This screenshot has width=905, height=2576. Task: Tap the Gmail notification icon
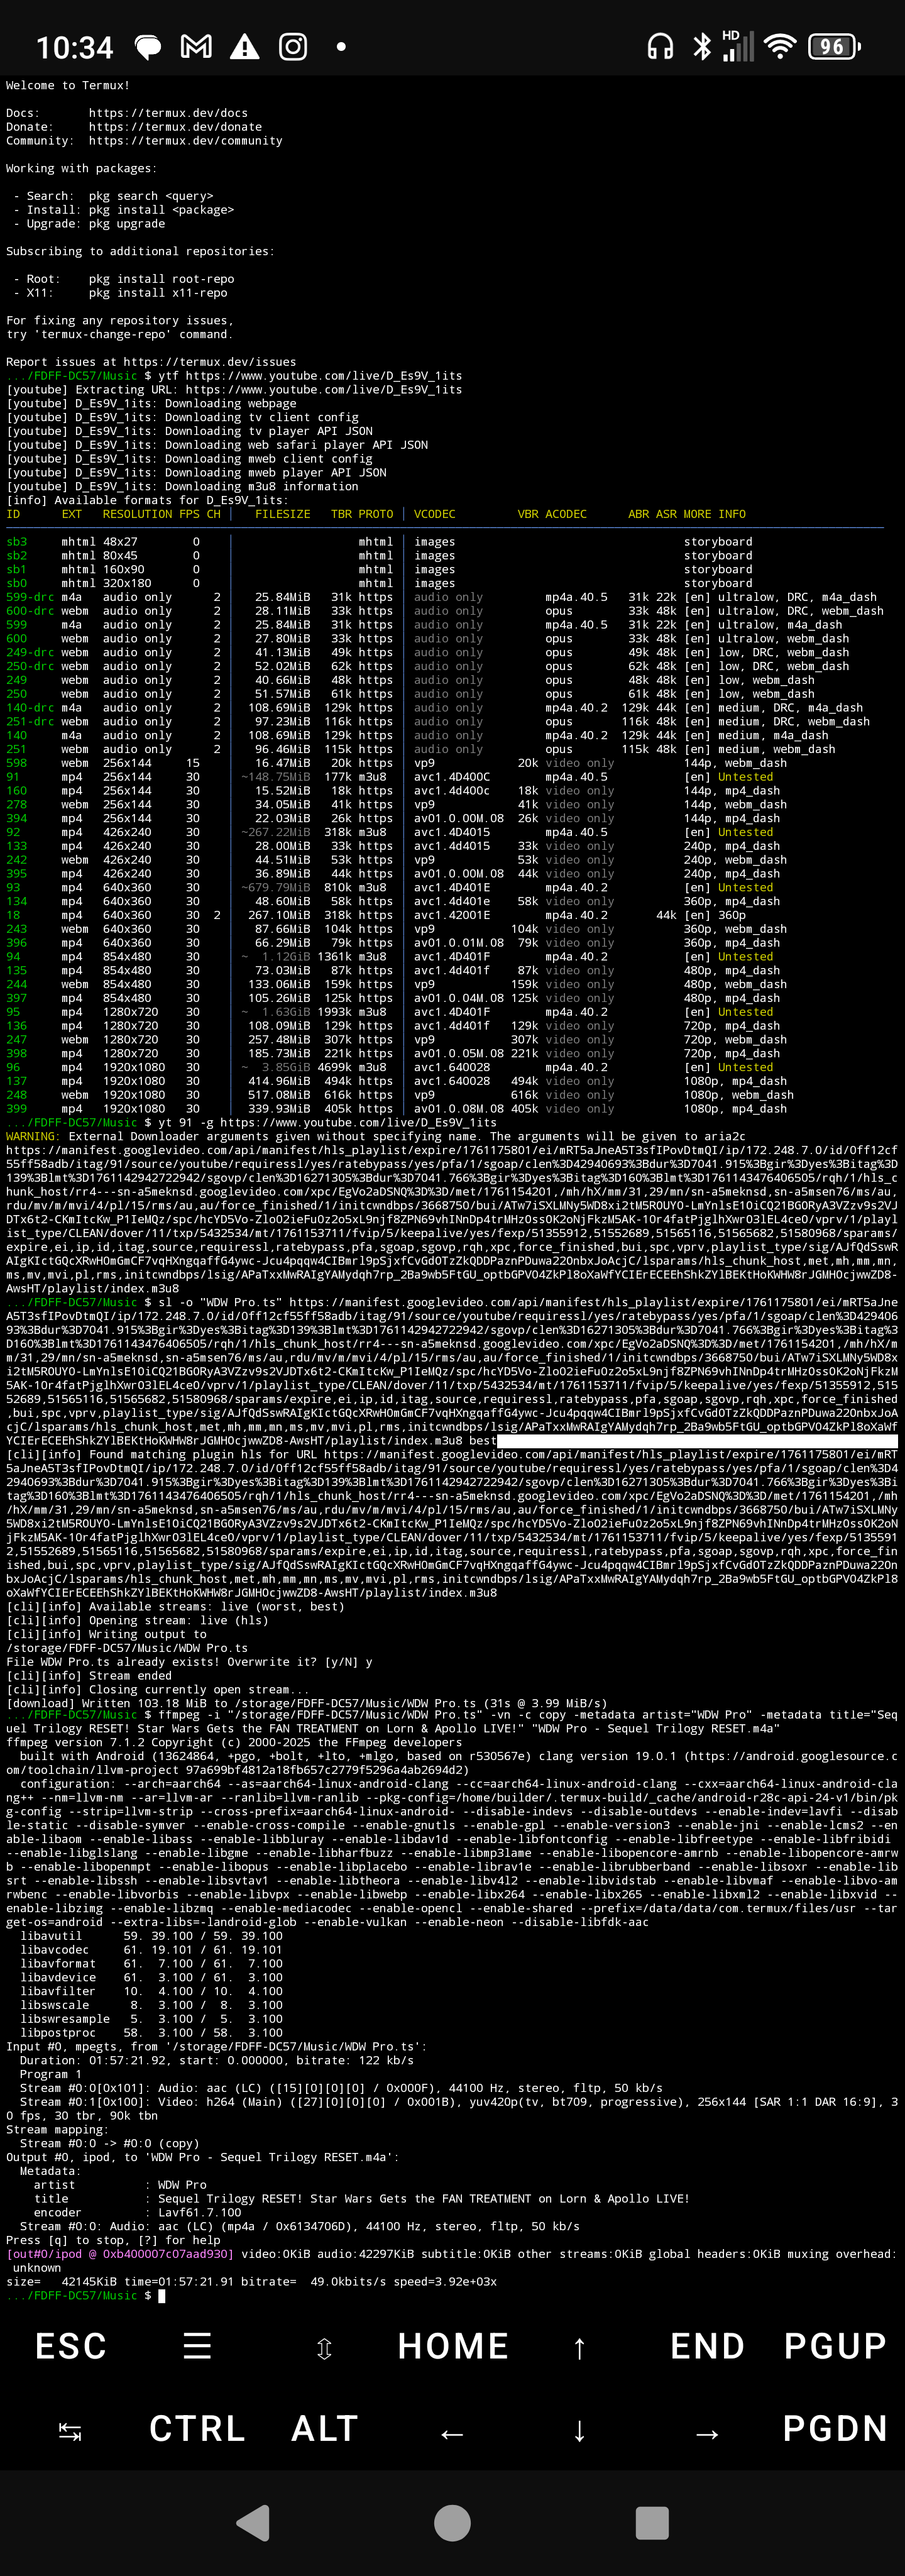[196, 46]
